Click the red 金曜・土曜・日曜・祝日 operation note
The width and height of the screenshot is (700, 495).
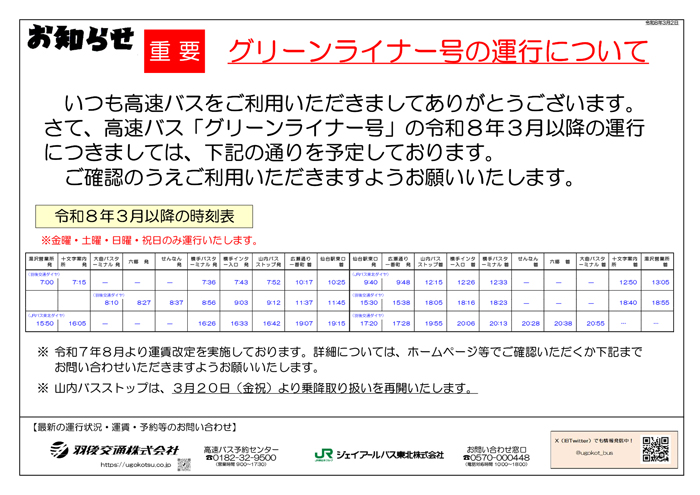pyautogui.click(x=148, y=240)
